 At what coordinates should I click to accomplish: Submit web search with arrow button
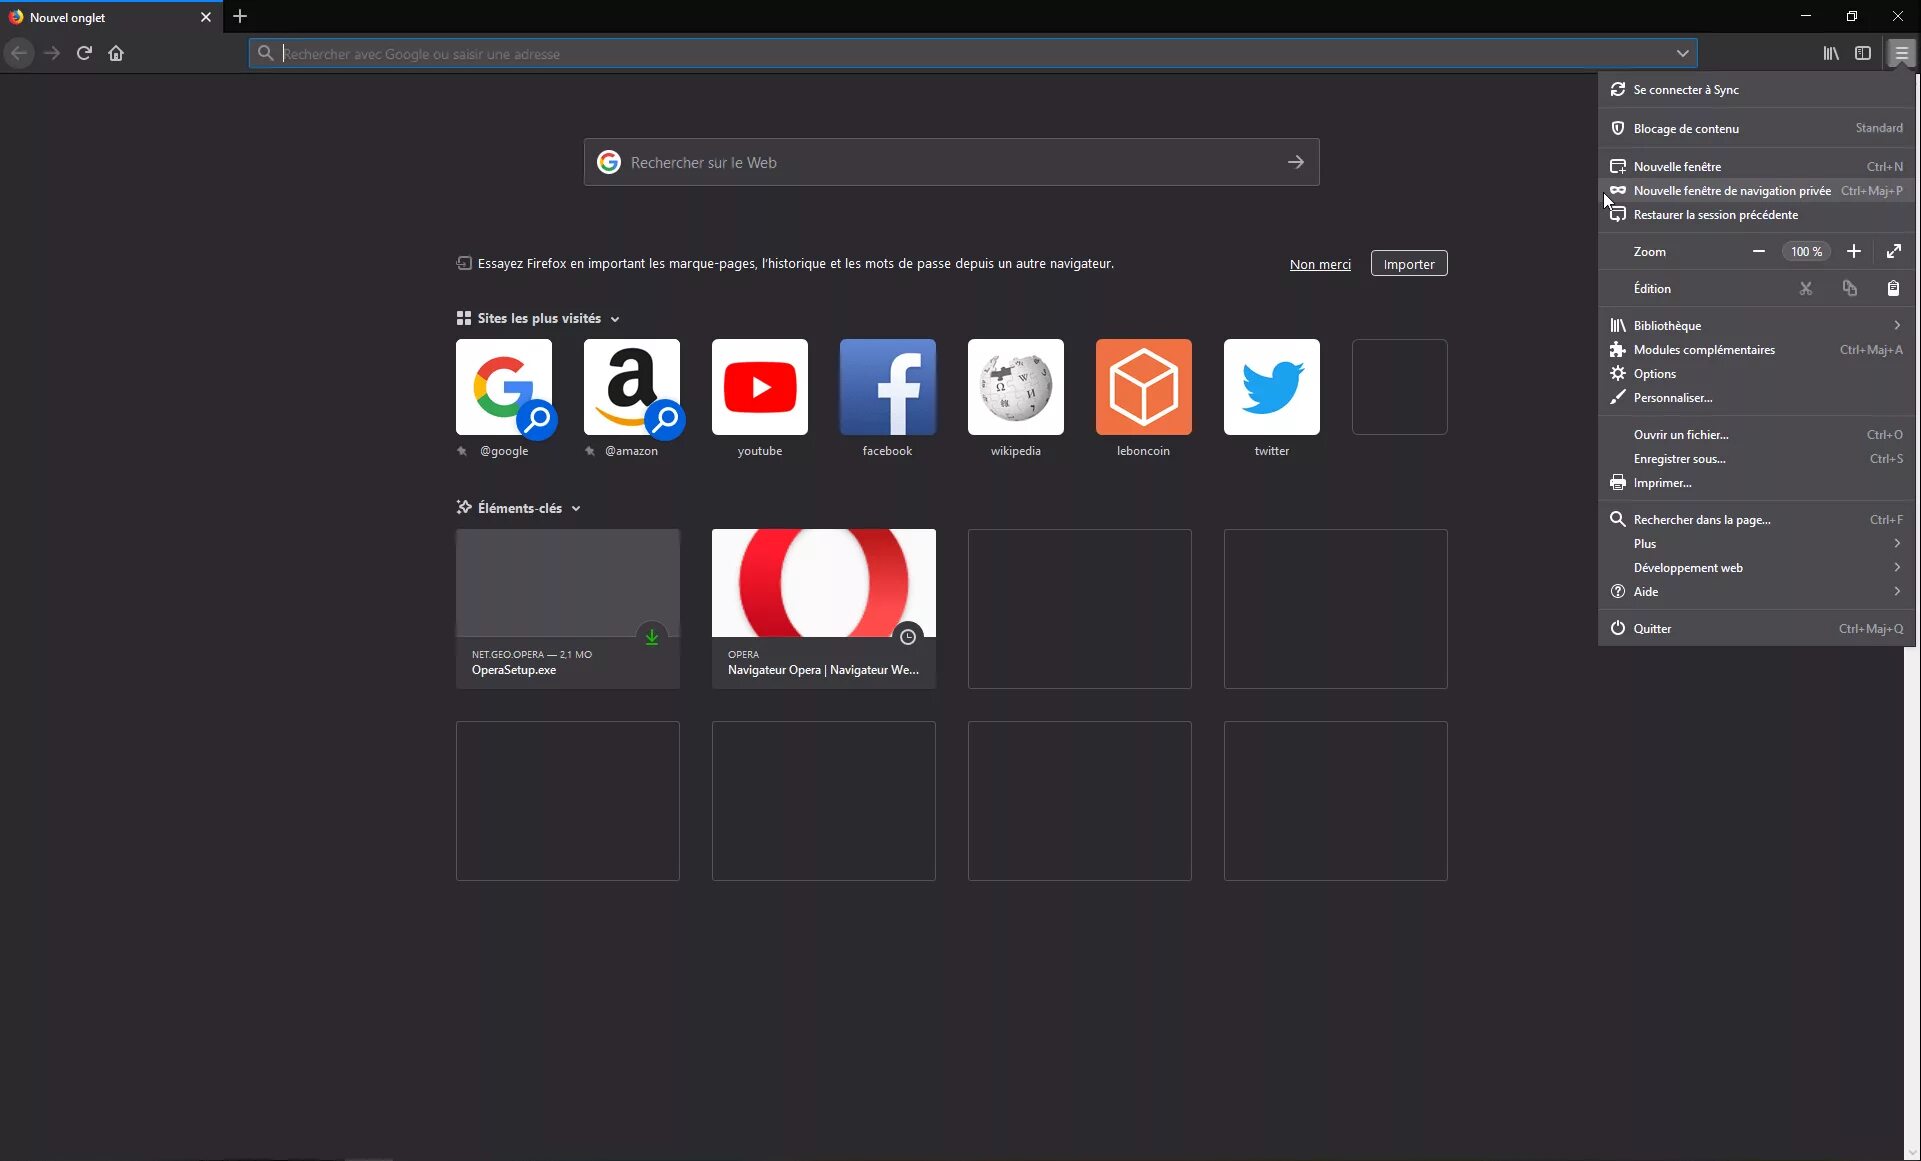pos(1295,162)
